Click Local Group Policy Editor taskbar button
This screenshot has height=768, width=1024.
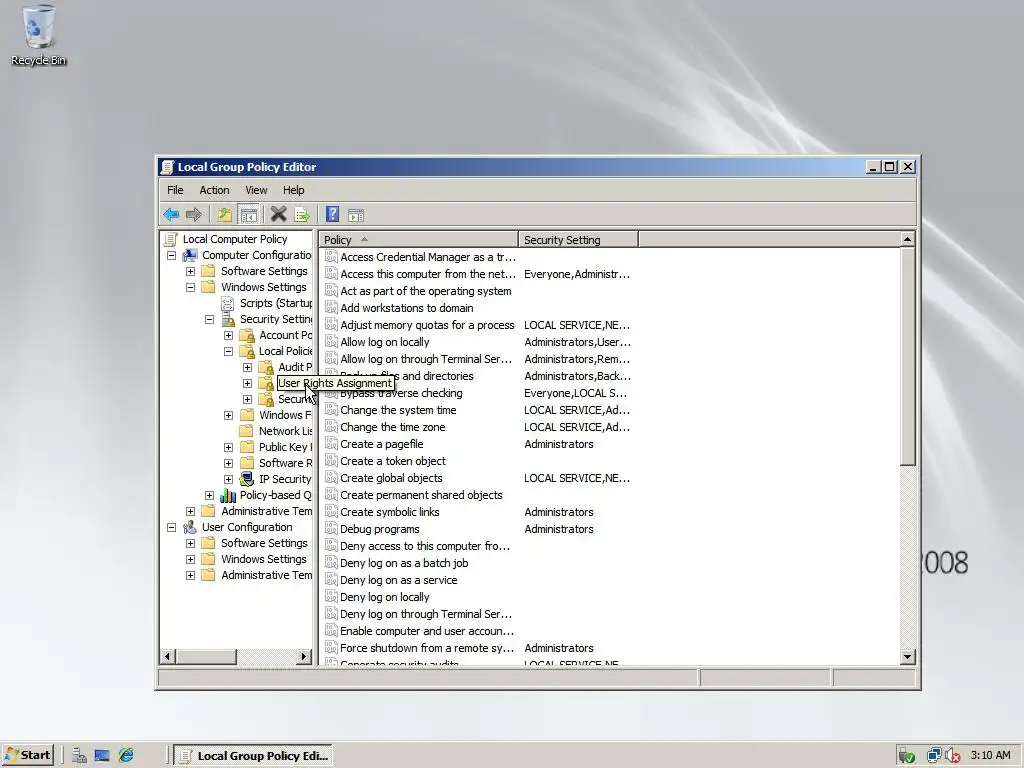[x=255, y=756]
